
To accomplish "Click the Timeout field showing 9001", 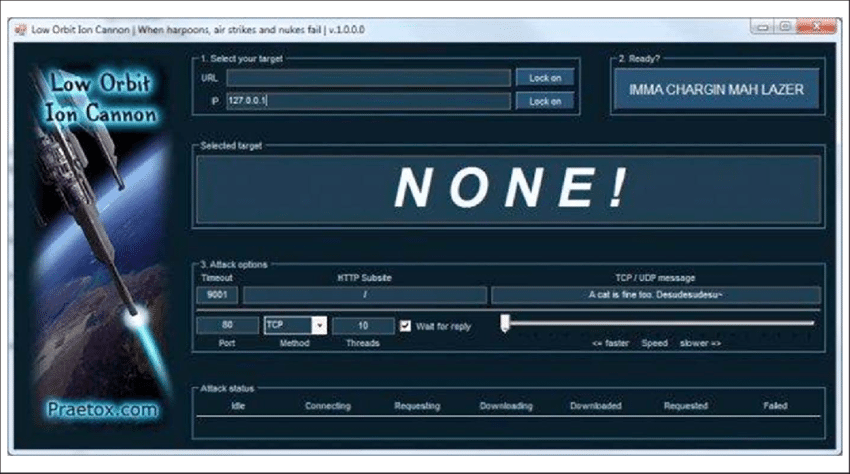I will point(217,294).
